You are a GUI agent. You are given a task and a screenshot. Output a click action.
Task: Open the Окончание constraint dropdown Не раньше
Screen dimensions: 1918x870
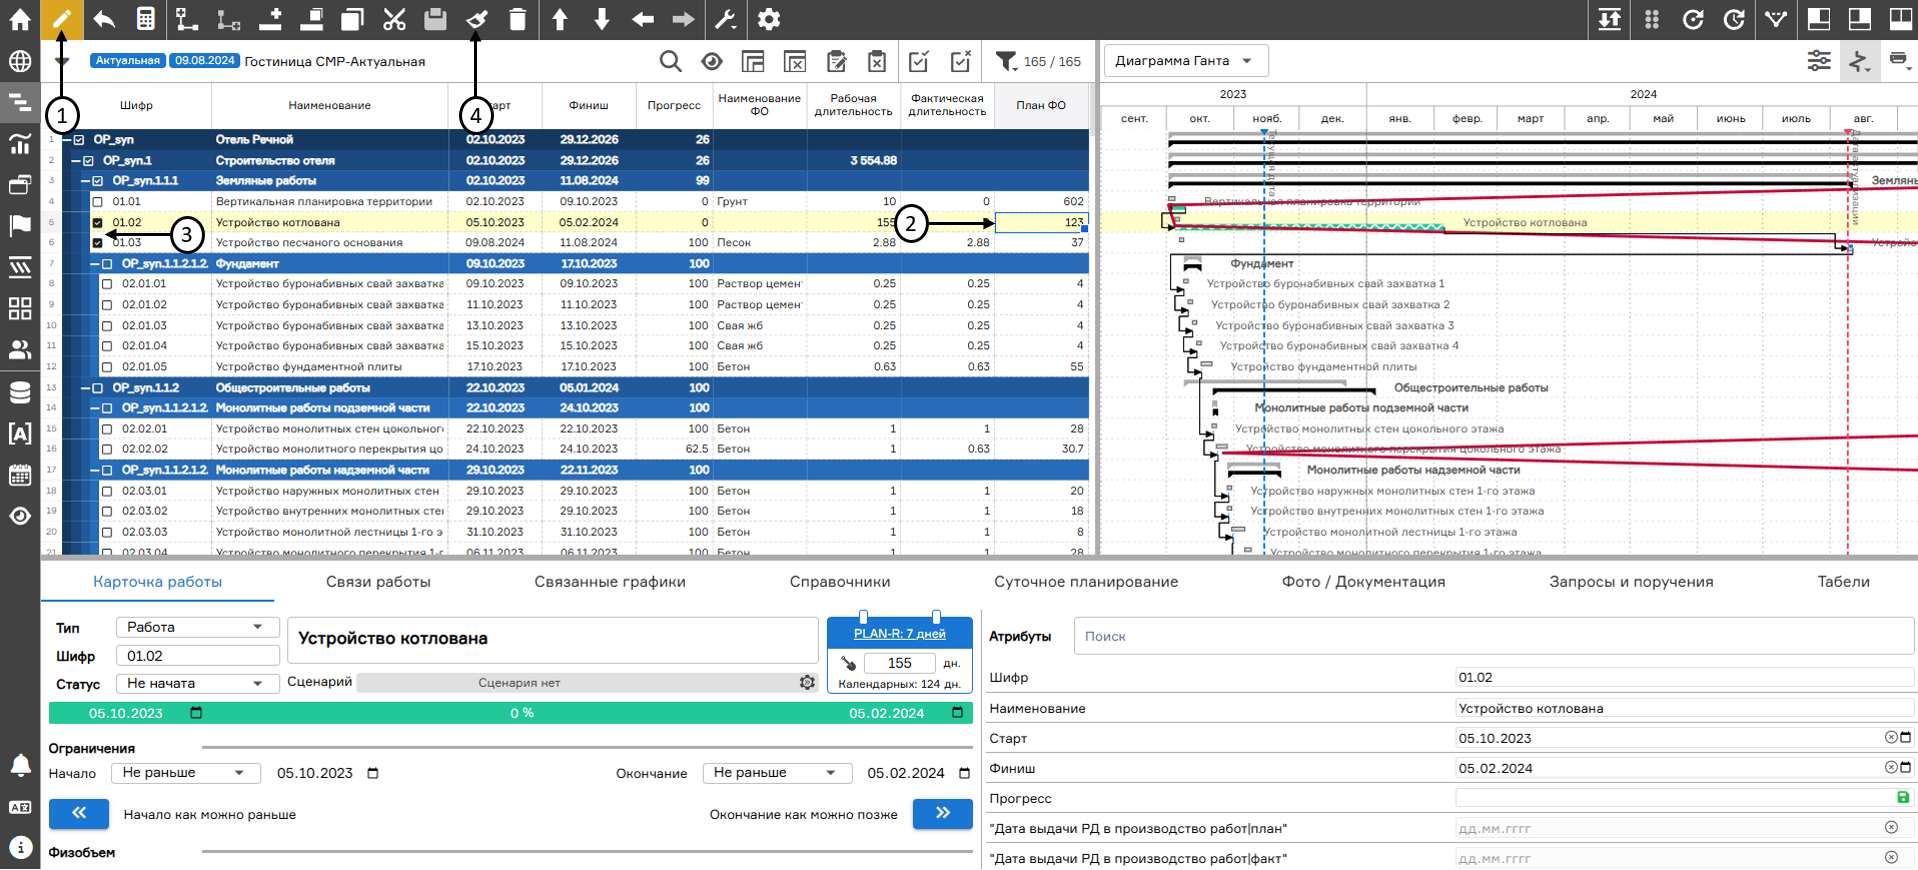[x=777, y=773]
